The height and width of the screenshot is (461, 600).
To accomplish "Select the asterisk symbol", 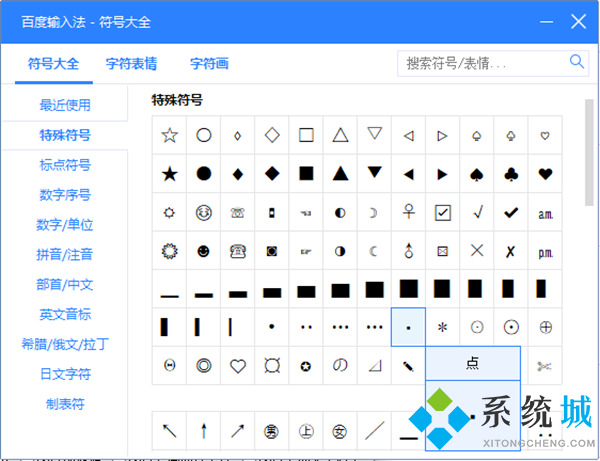I will [443, 327].
